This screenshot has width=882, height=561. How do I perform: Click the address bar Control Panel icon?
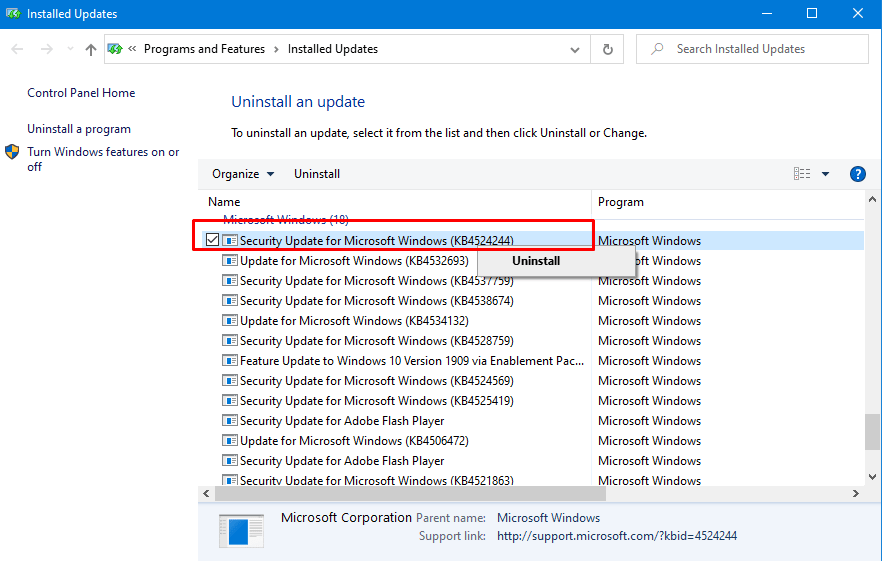pyautogui.click(x=115, y=49)
